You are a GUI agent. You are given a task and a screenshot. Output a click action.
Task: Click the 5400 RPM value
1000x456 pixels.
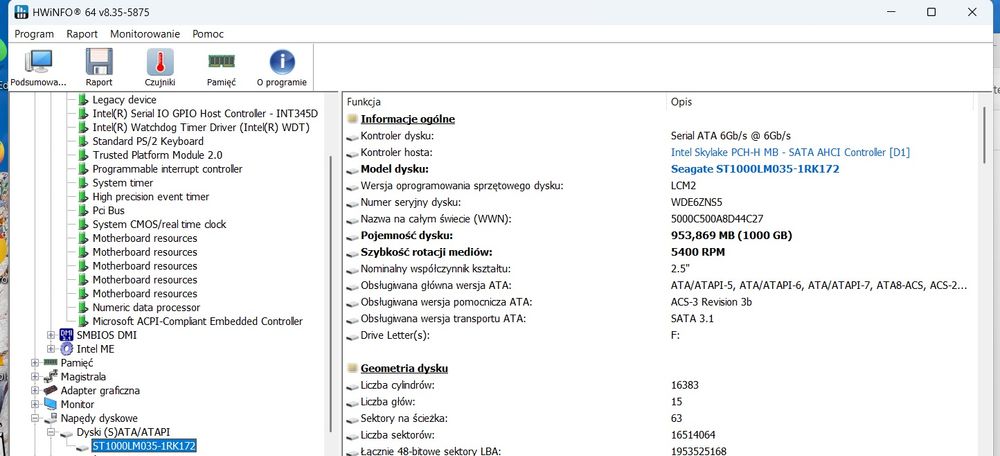click(698, 252)
